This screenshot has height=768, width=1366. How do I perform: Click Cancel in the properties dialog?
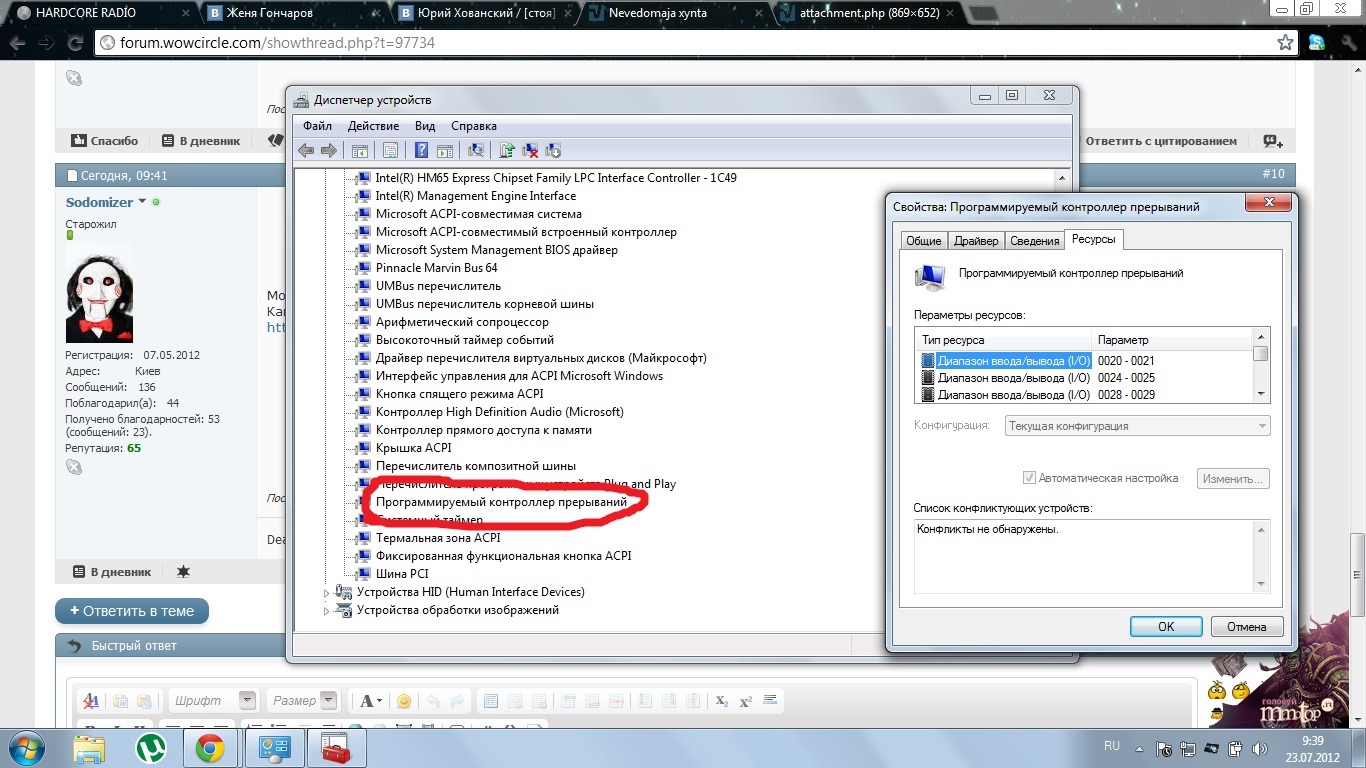pyautogui.click(x=1246, y=626)
